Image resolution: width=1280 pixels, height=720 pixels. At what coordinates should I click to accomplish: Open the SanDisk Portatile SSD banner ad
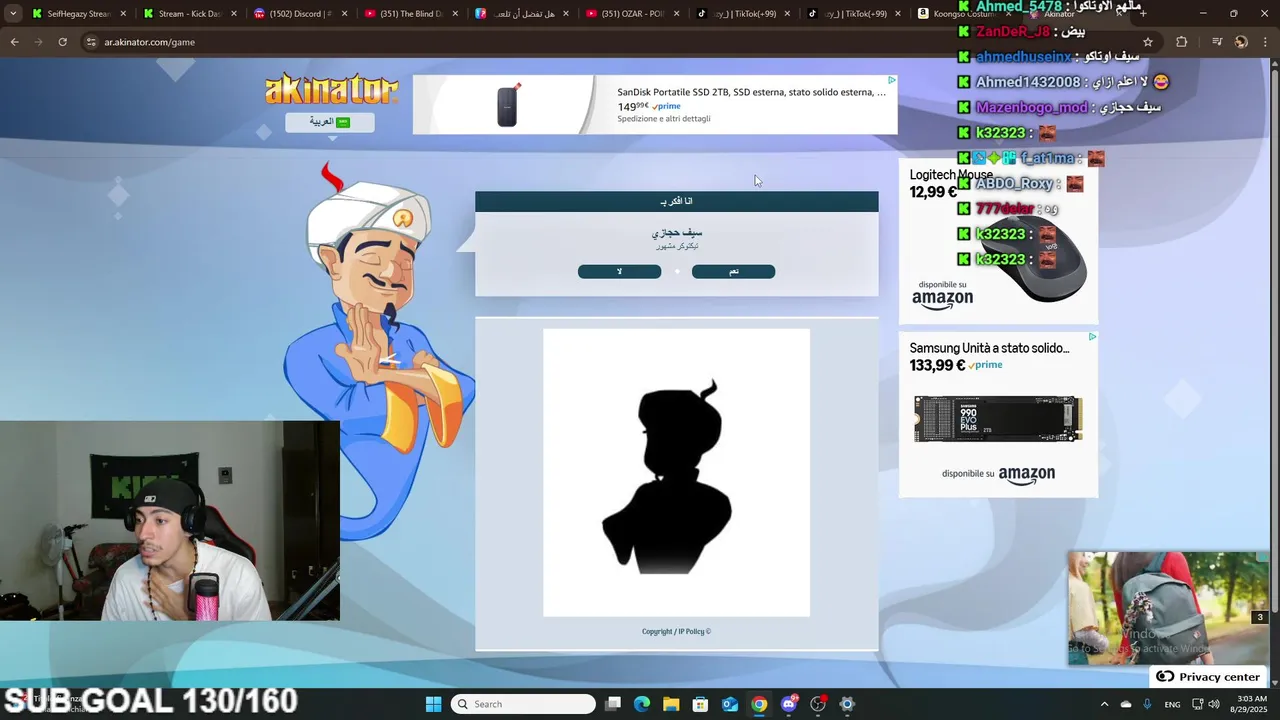655,104
